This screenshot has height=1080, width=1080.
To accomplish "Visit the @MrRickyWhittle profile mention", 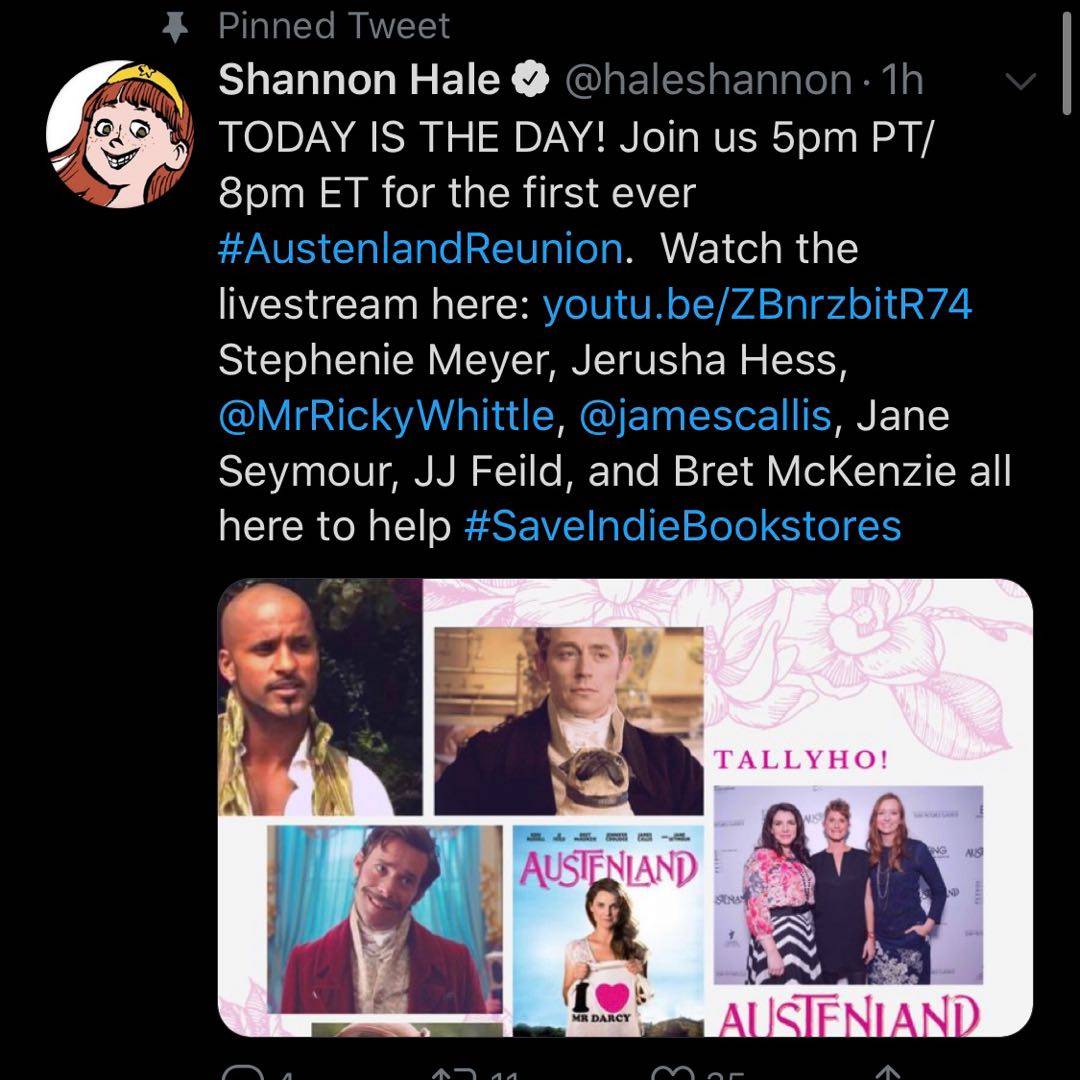I will coord(385,415).
